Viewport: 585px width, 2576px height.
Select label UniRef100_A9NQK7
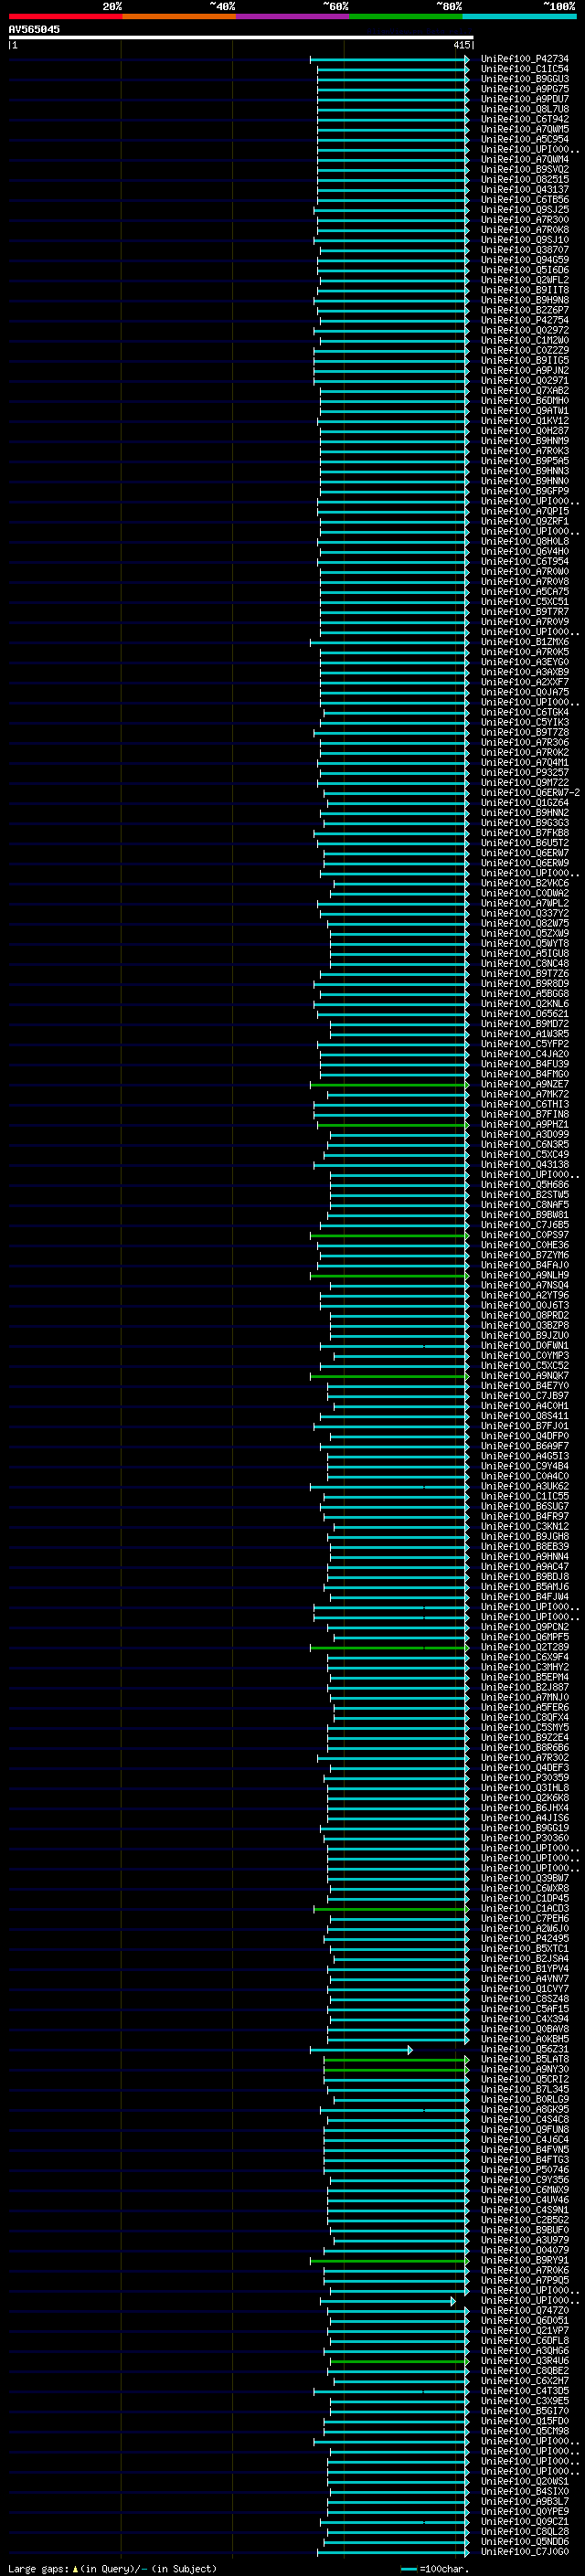(524, 1376)
